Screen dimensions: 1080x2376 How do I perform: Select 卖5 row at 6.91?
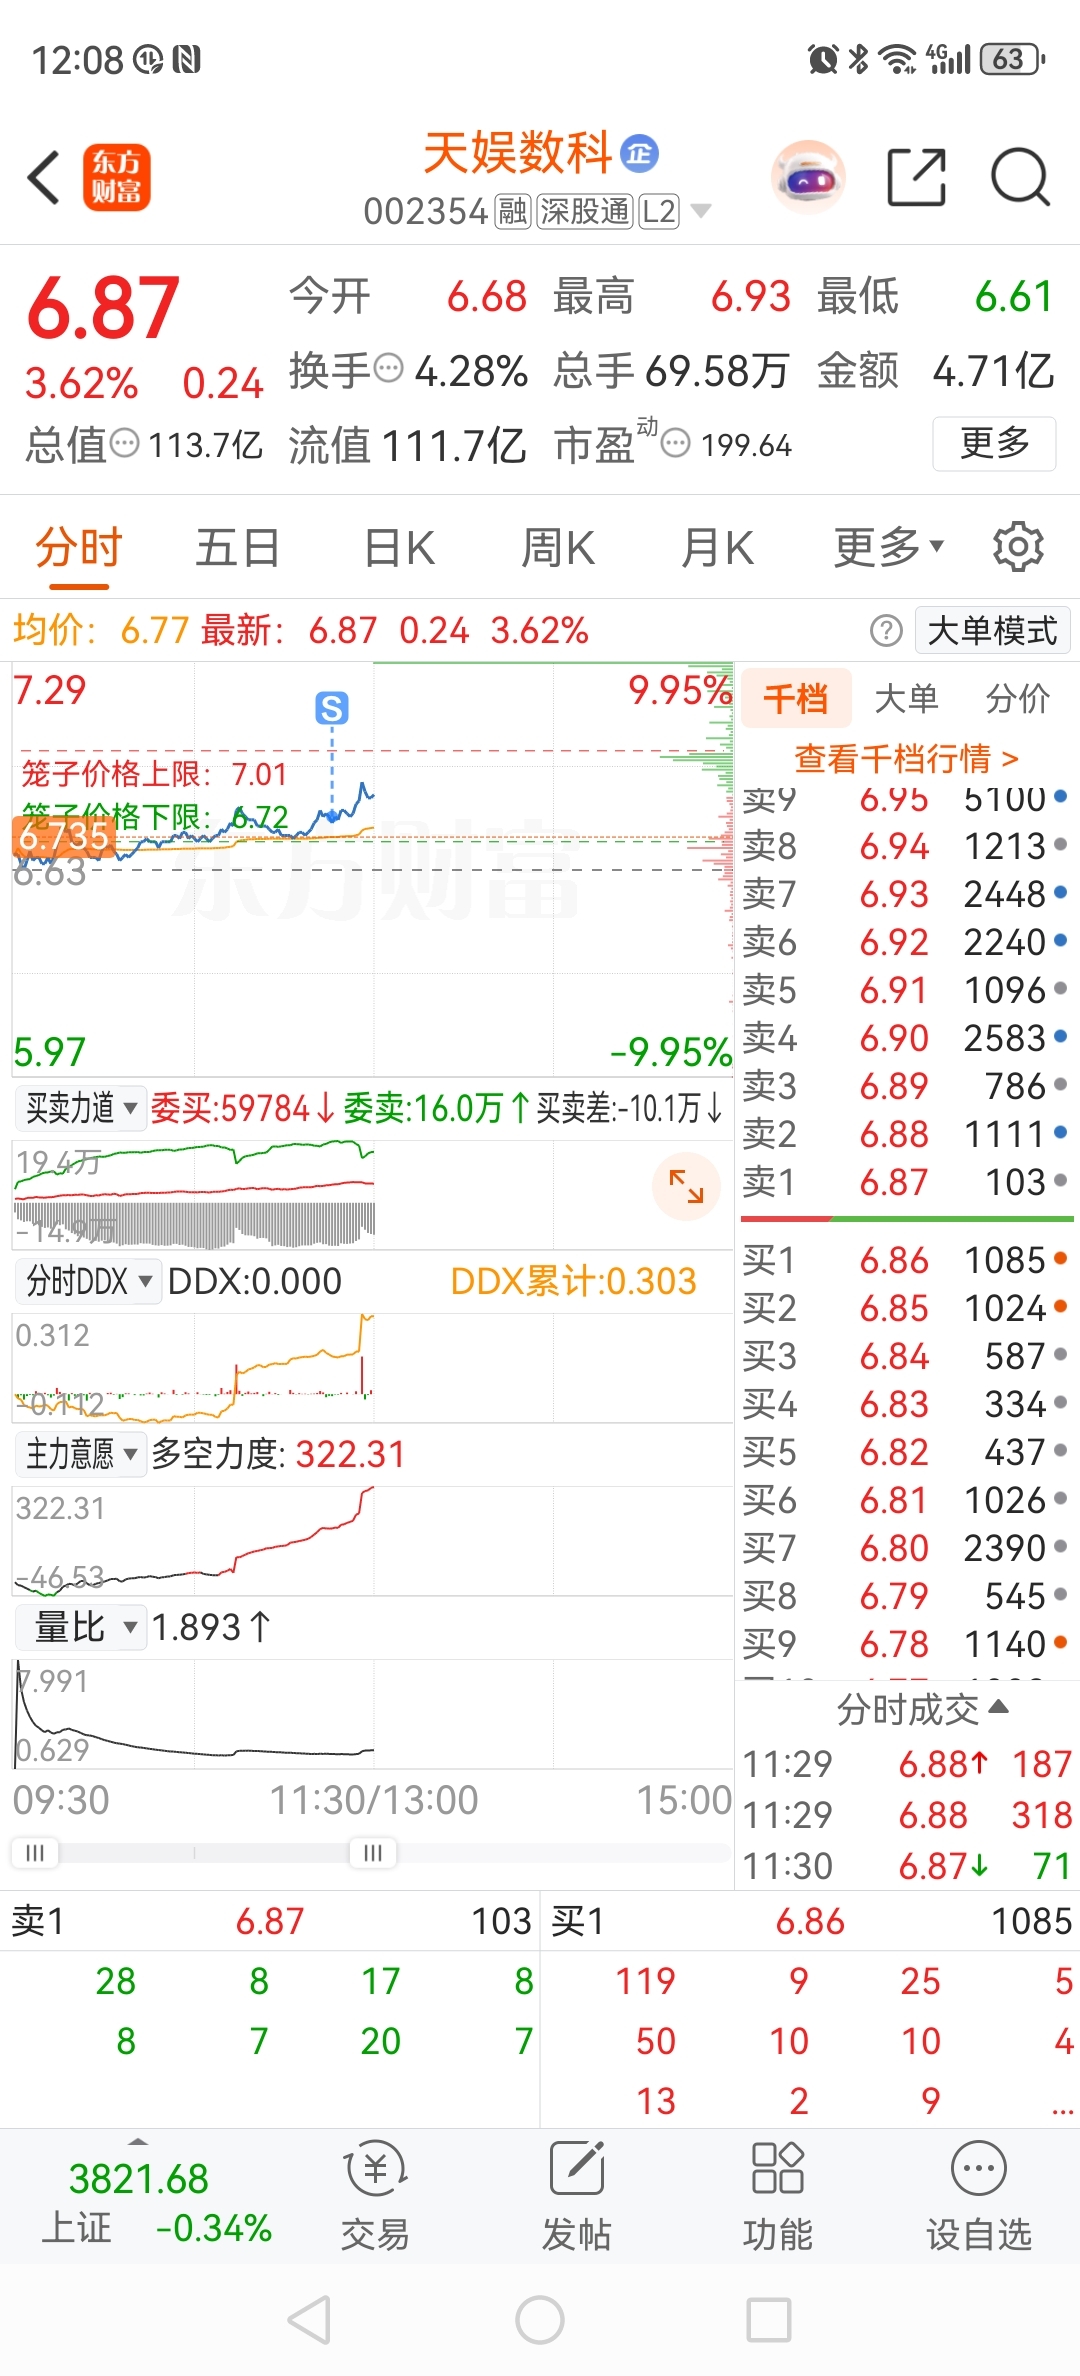(x=907, y=990)
